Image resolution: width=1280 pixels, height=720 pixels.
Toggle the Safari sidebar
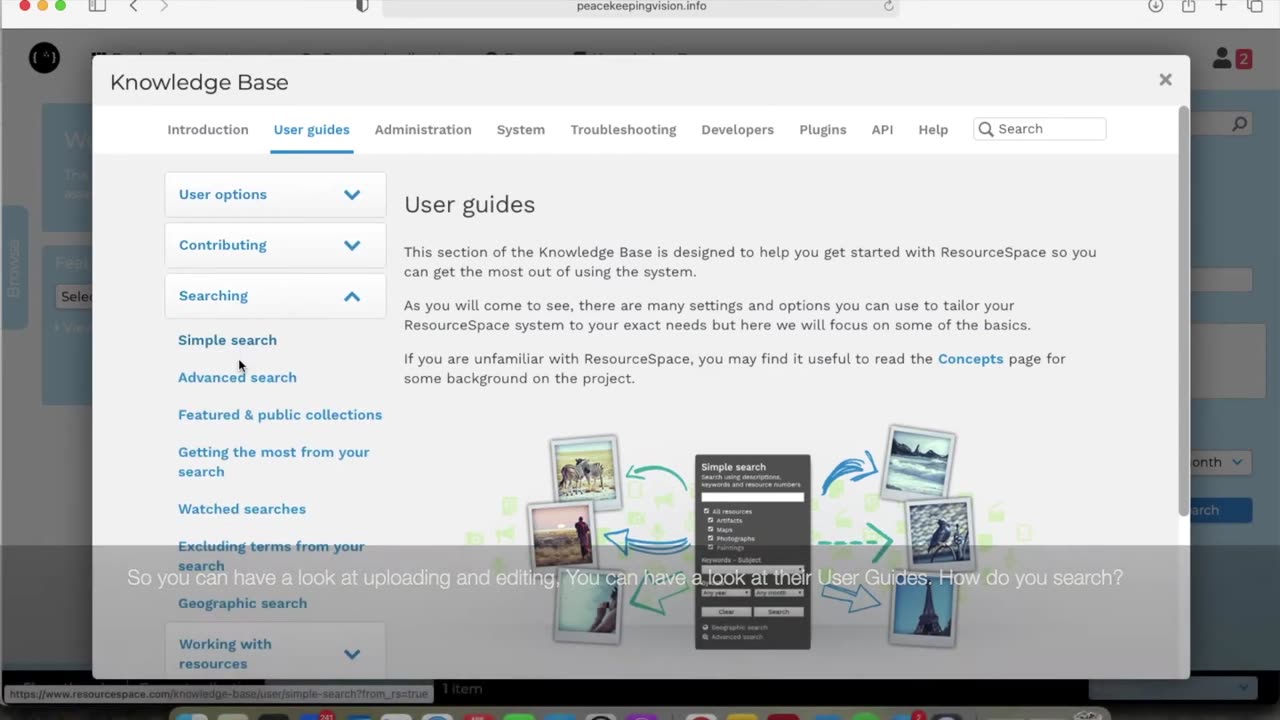[x=97, y=6]
